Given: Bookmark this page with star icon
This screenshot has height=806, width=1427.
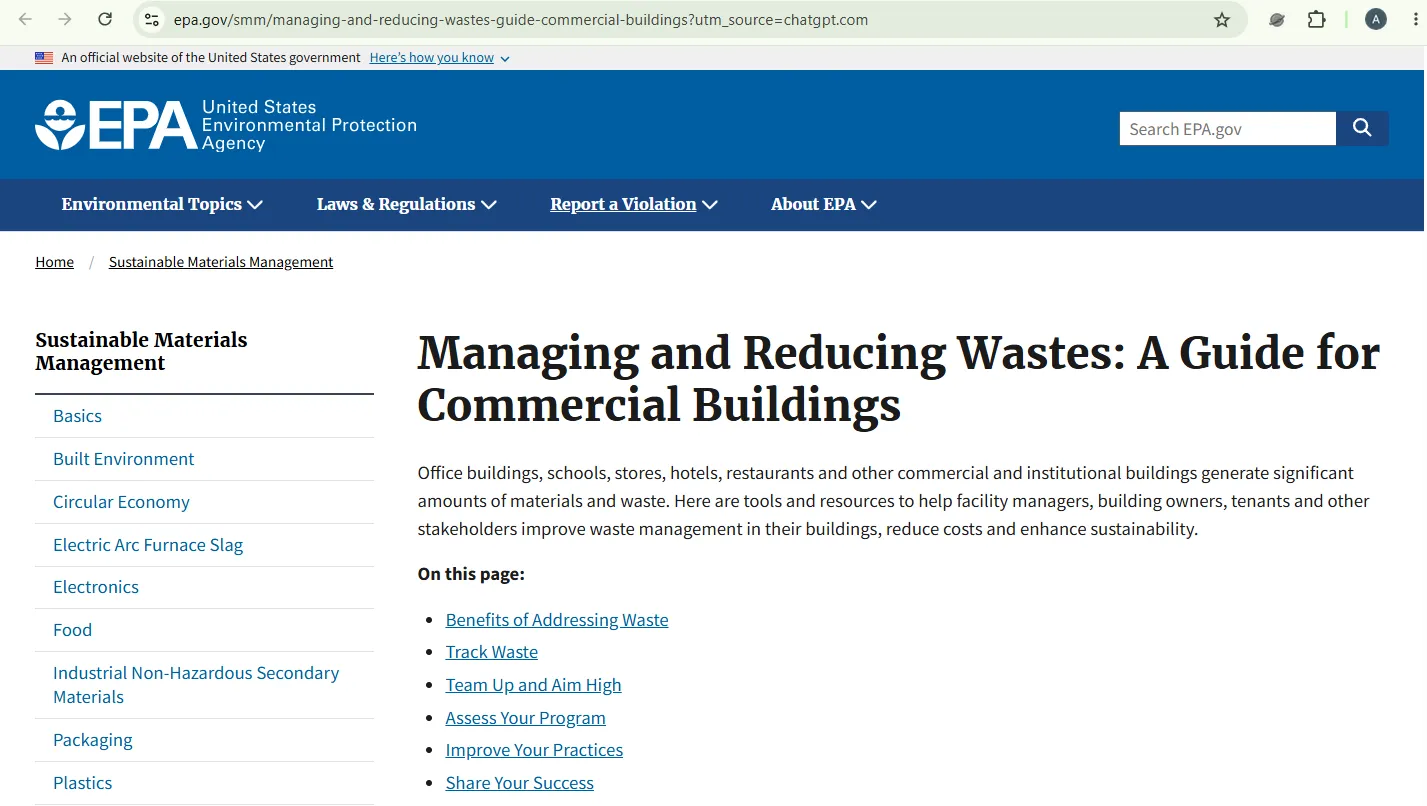Looking at the screenshot, I should point(1221,19).
